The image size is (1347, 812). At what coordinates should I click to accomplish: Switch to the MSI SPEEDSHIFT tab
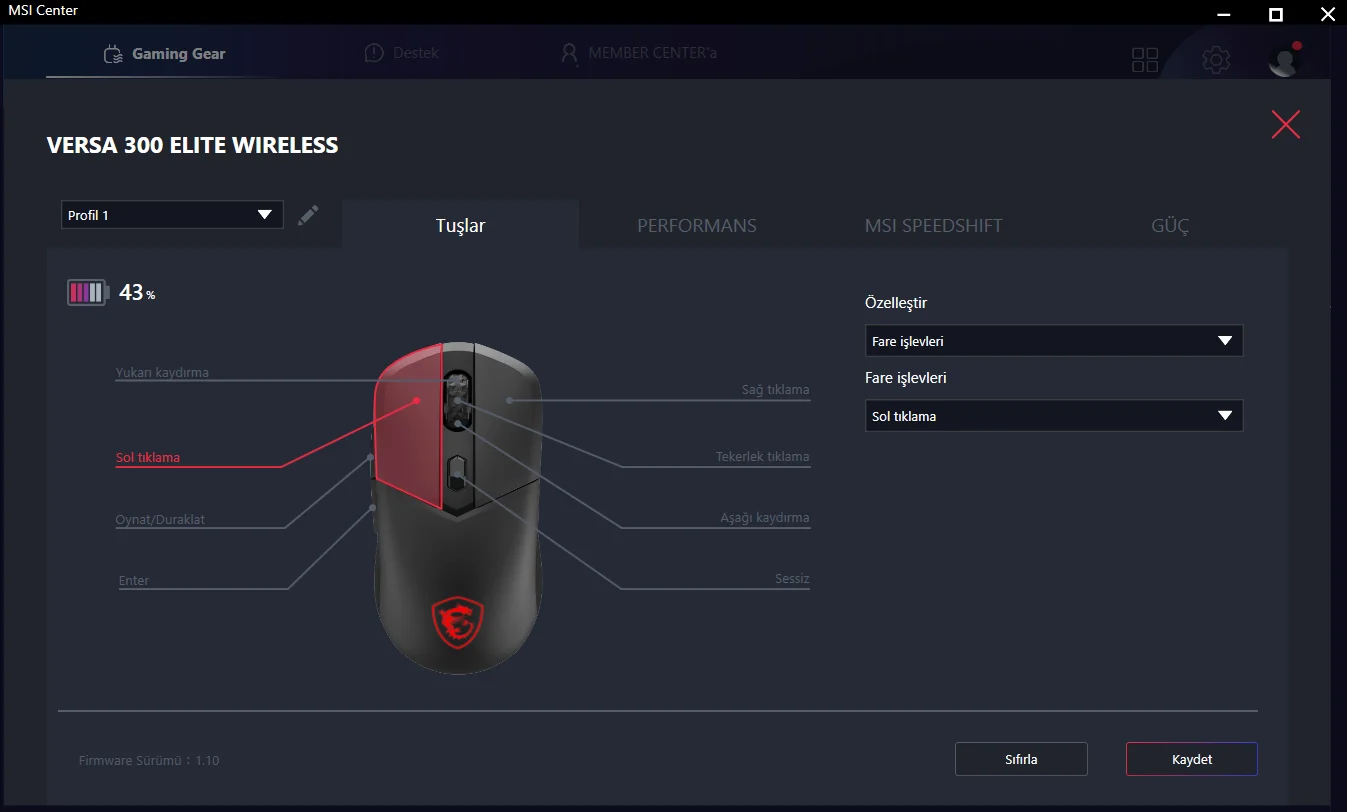pos(933,225)
